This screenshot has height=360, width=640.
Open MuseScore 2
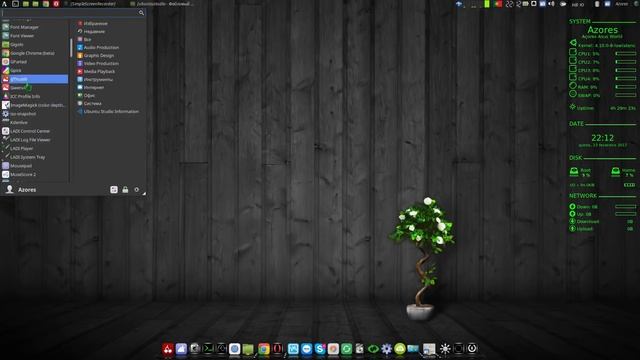click(x=35, y=174)
